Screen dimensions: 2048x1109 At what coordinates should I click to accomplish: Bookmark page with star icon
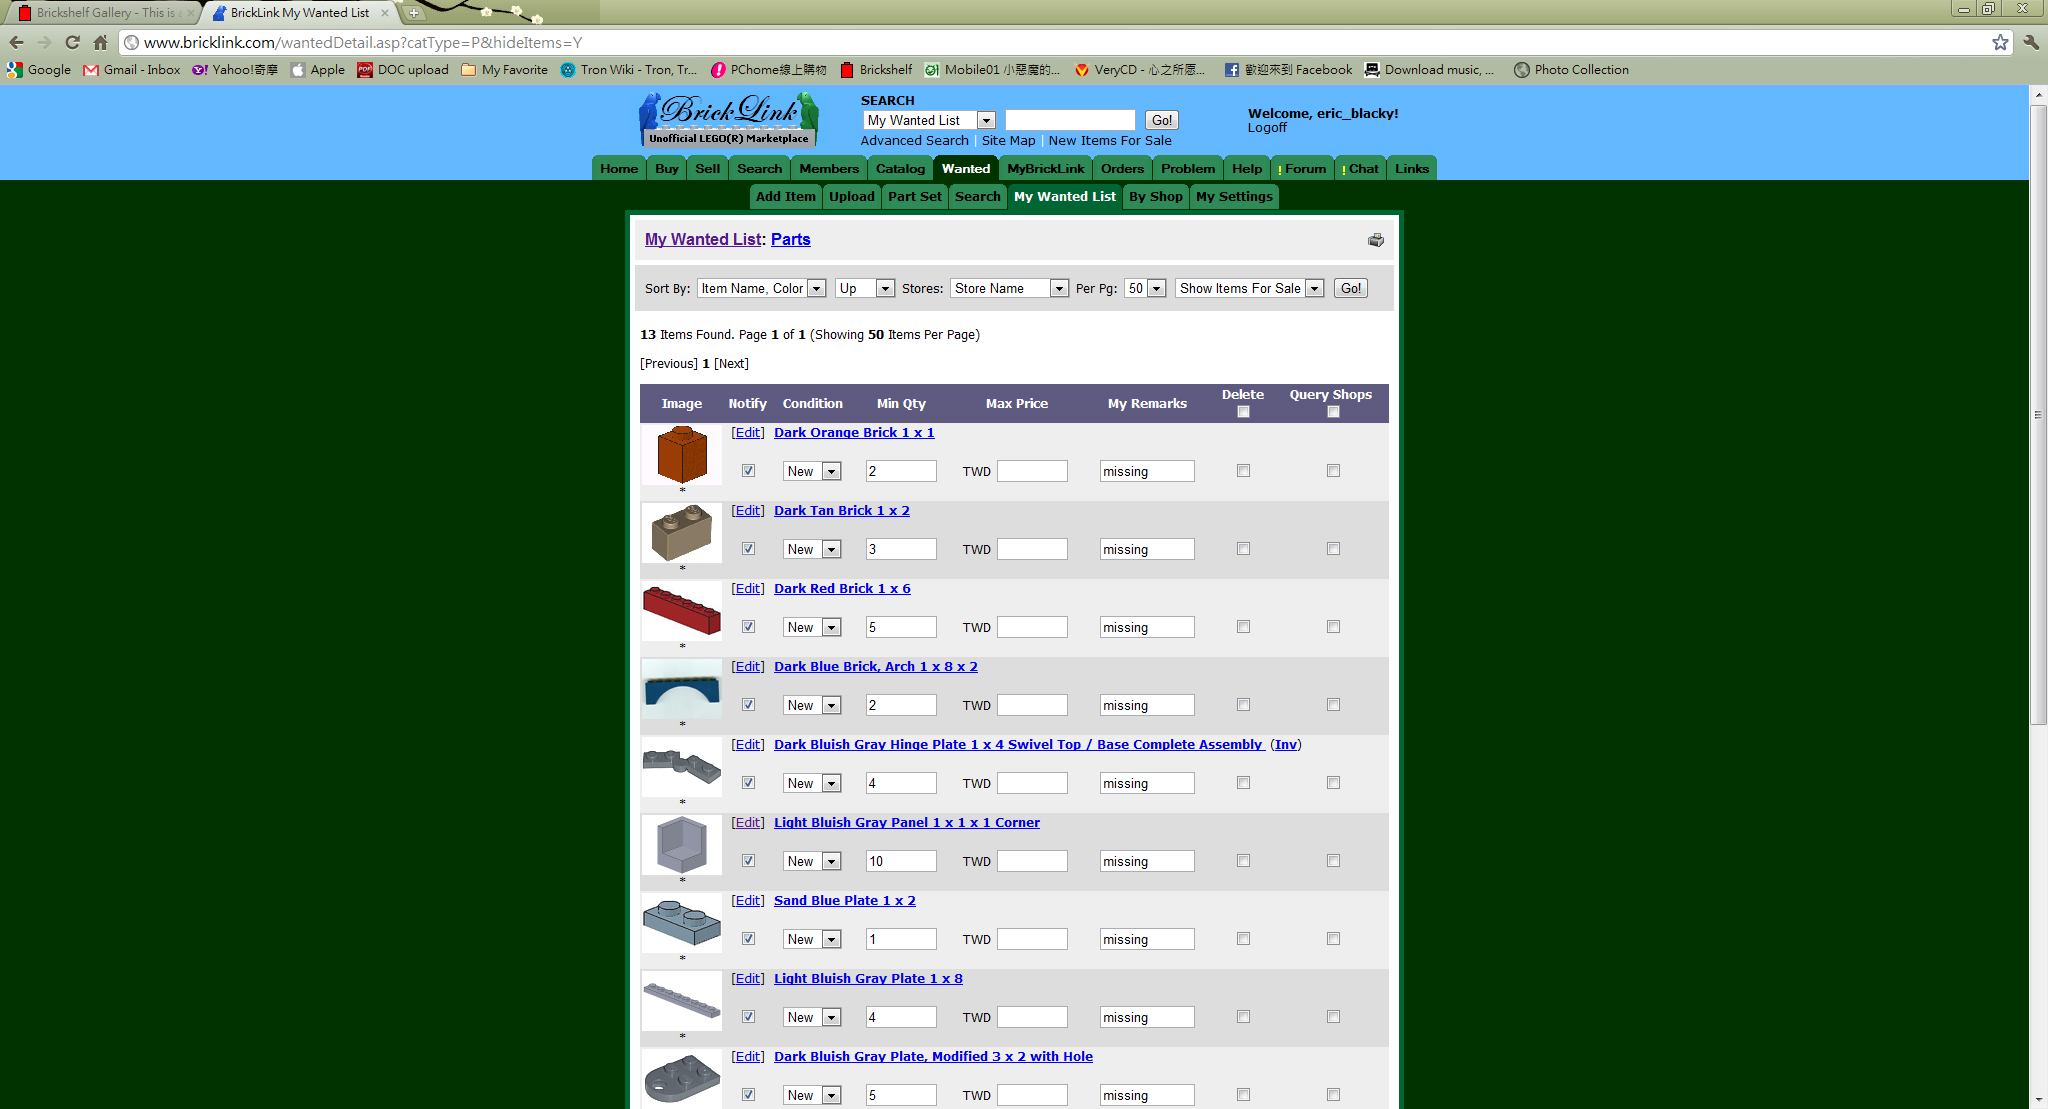pyautogui.click(x=1999, y=42)
